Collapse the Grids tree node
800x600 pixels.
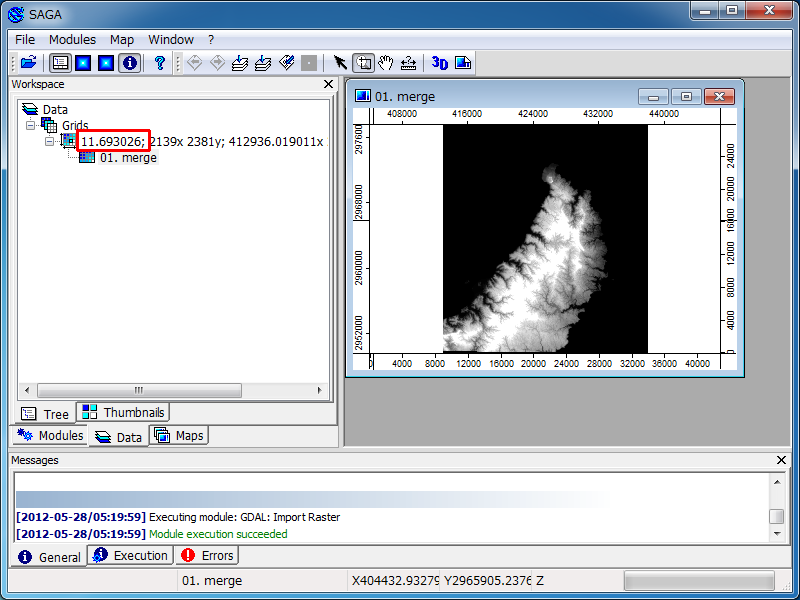pyautogui.click(x=31, y=126)
